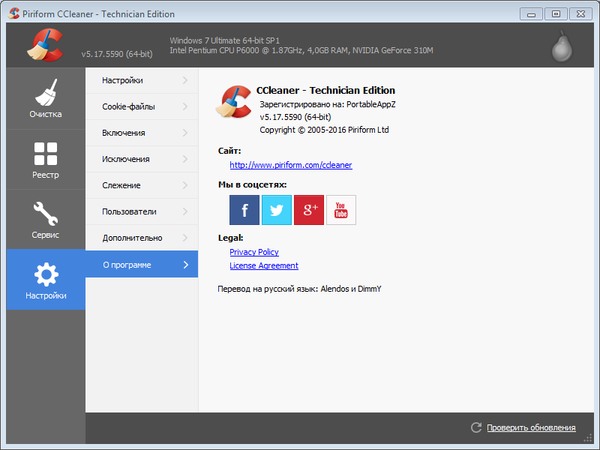
Task: Visit the piriform.com/ccleaner website link
Action: 290,165
